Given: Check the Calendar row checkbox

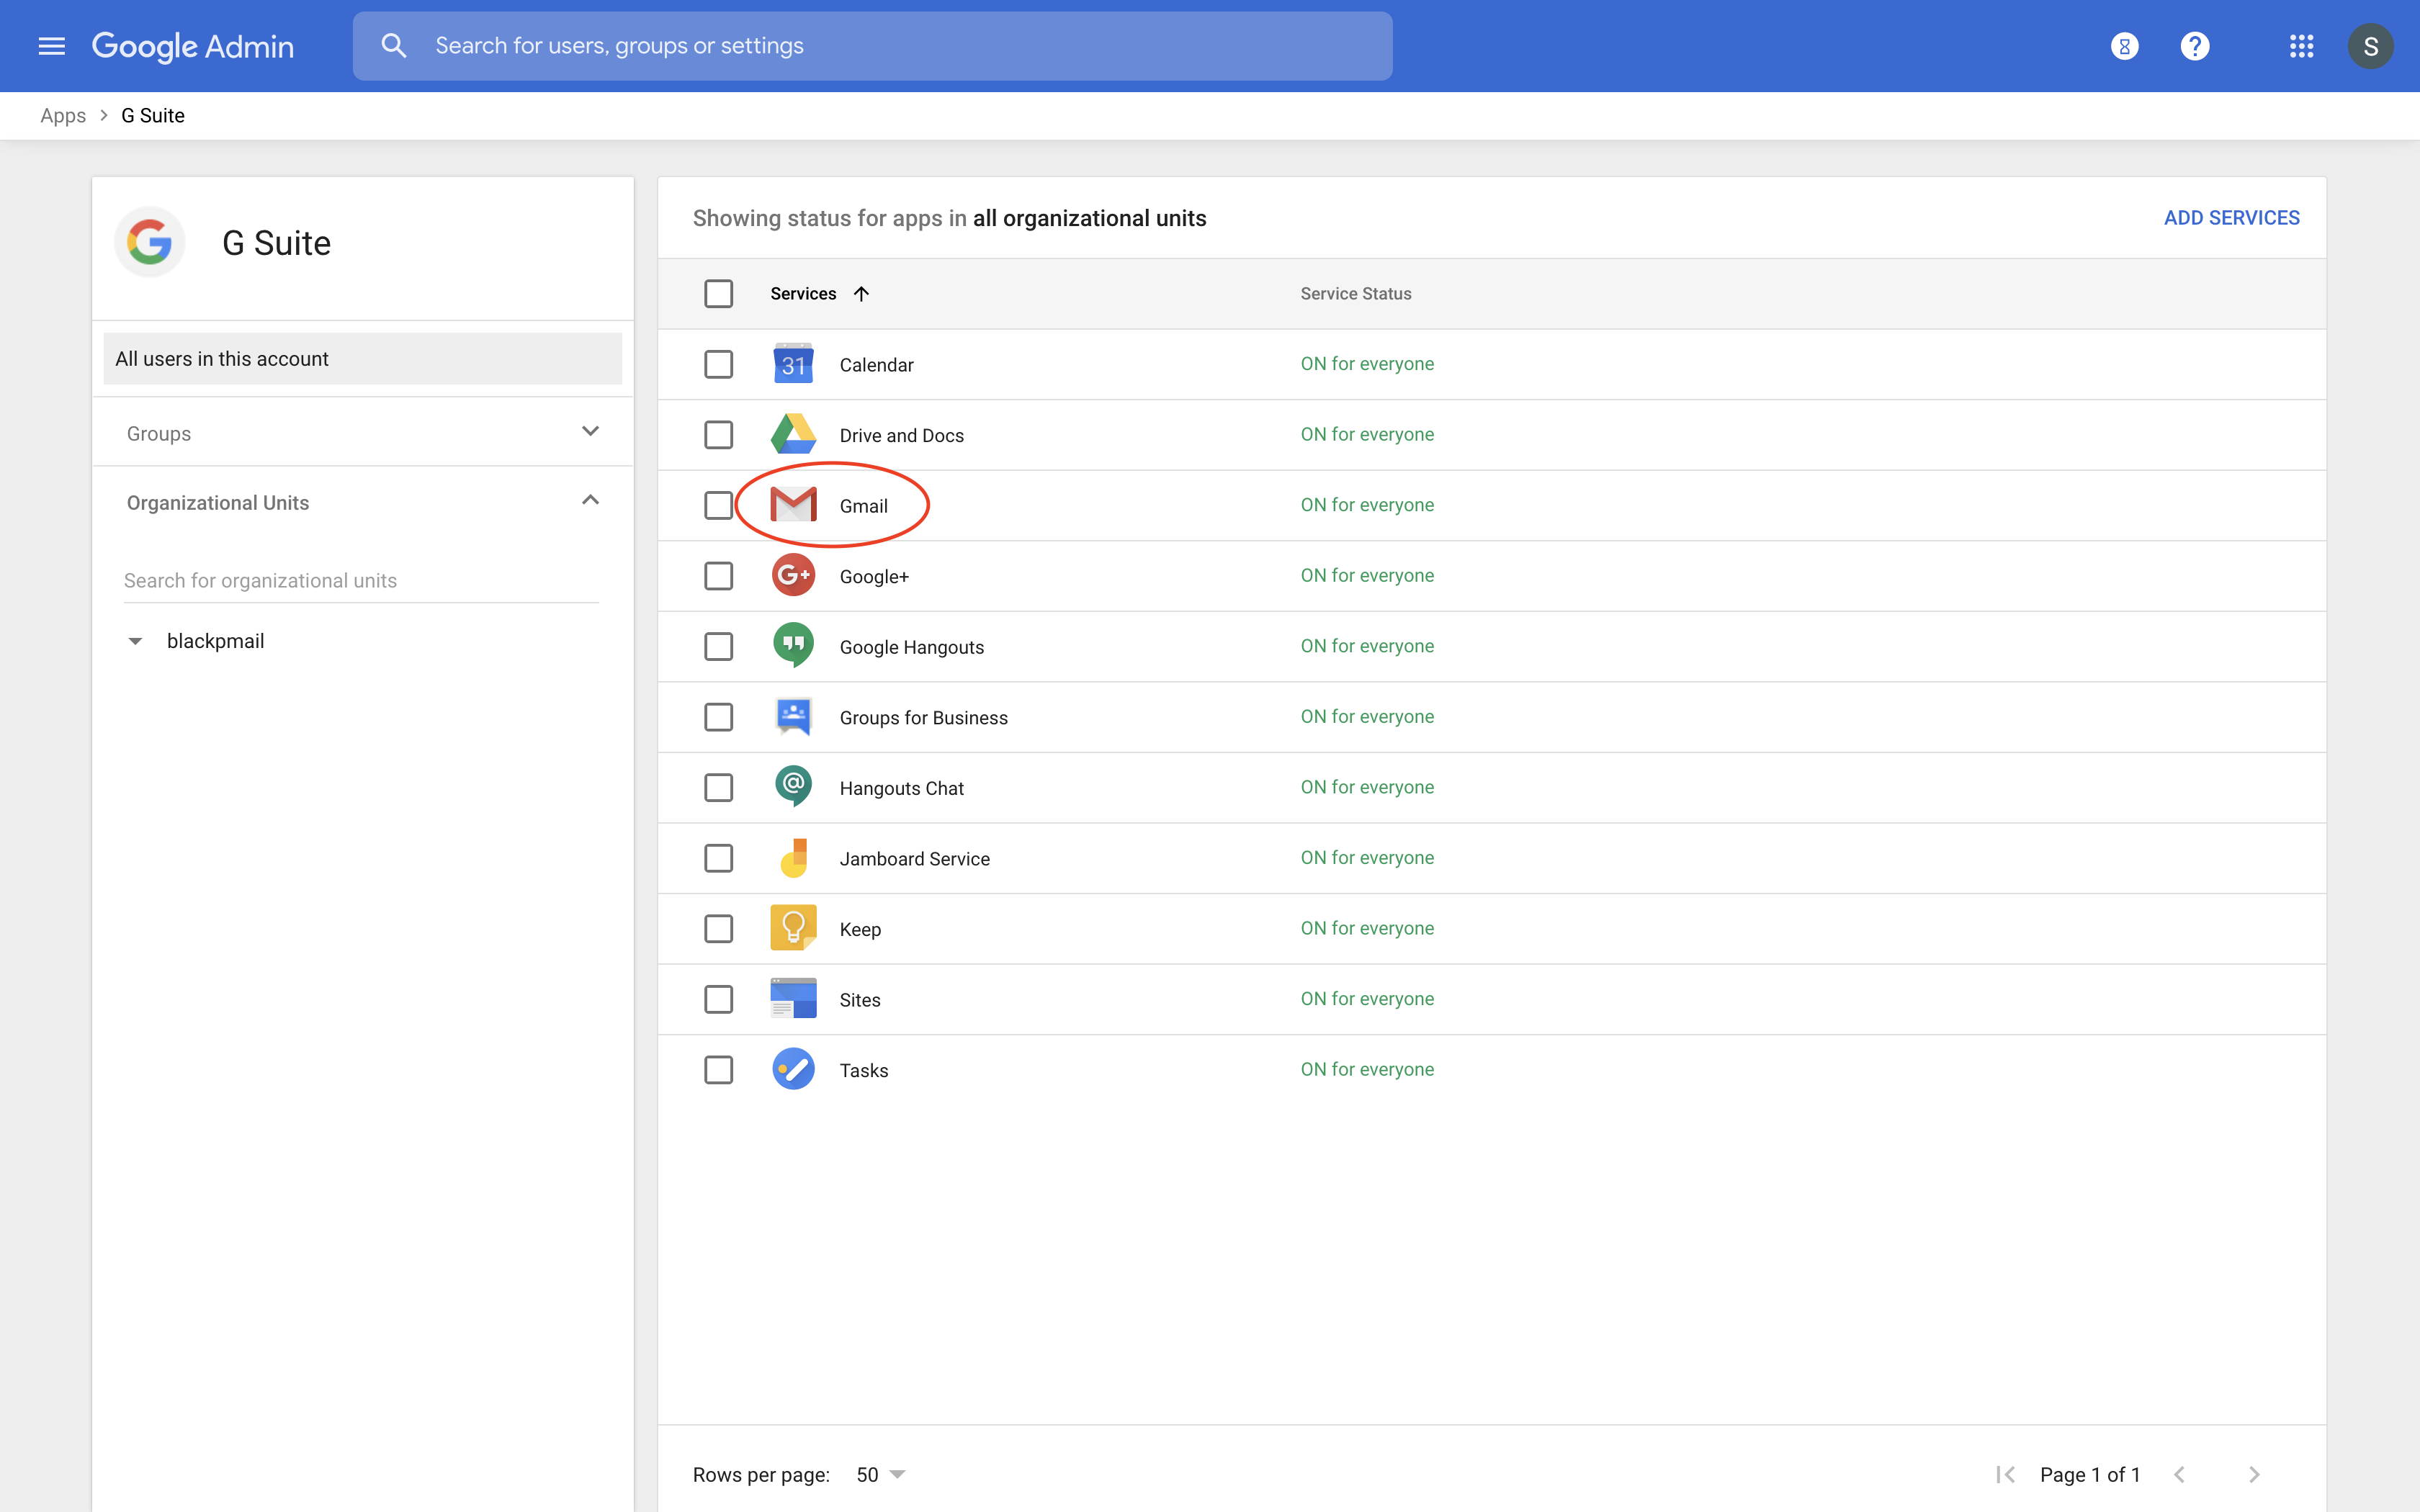Looking at the screenshot, I should coord(718,364).
